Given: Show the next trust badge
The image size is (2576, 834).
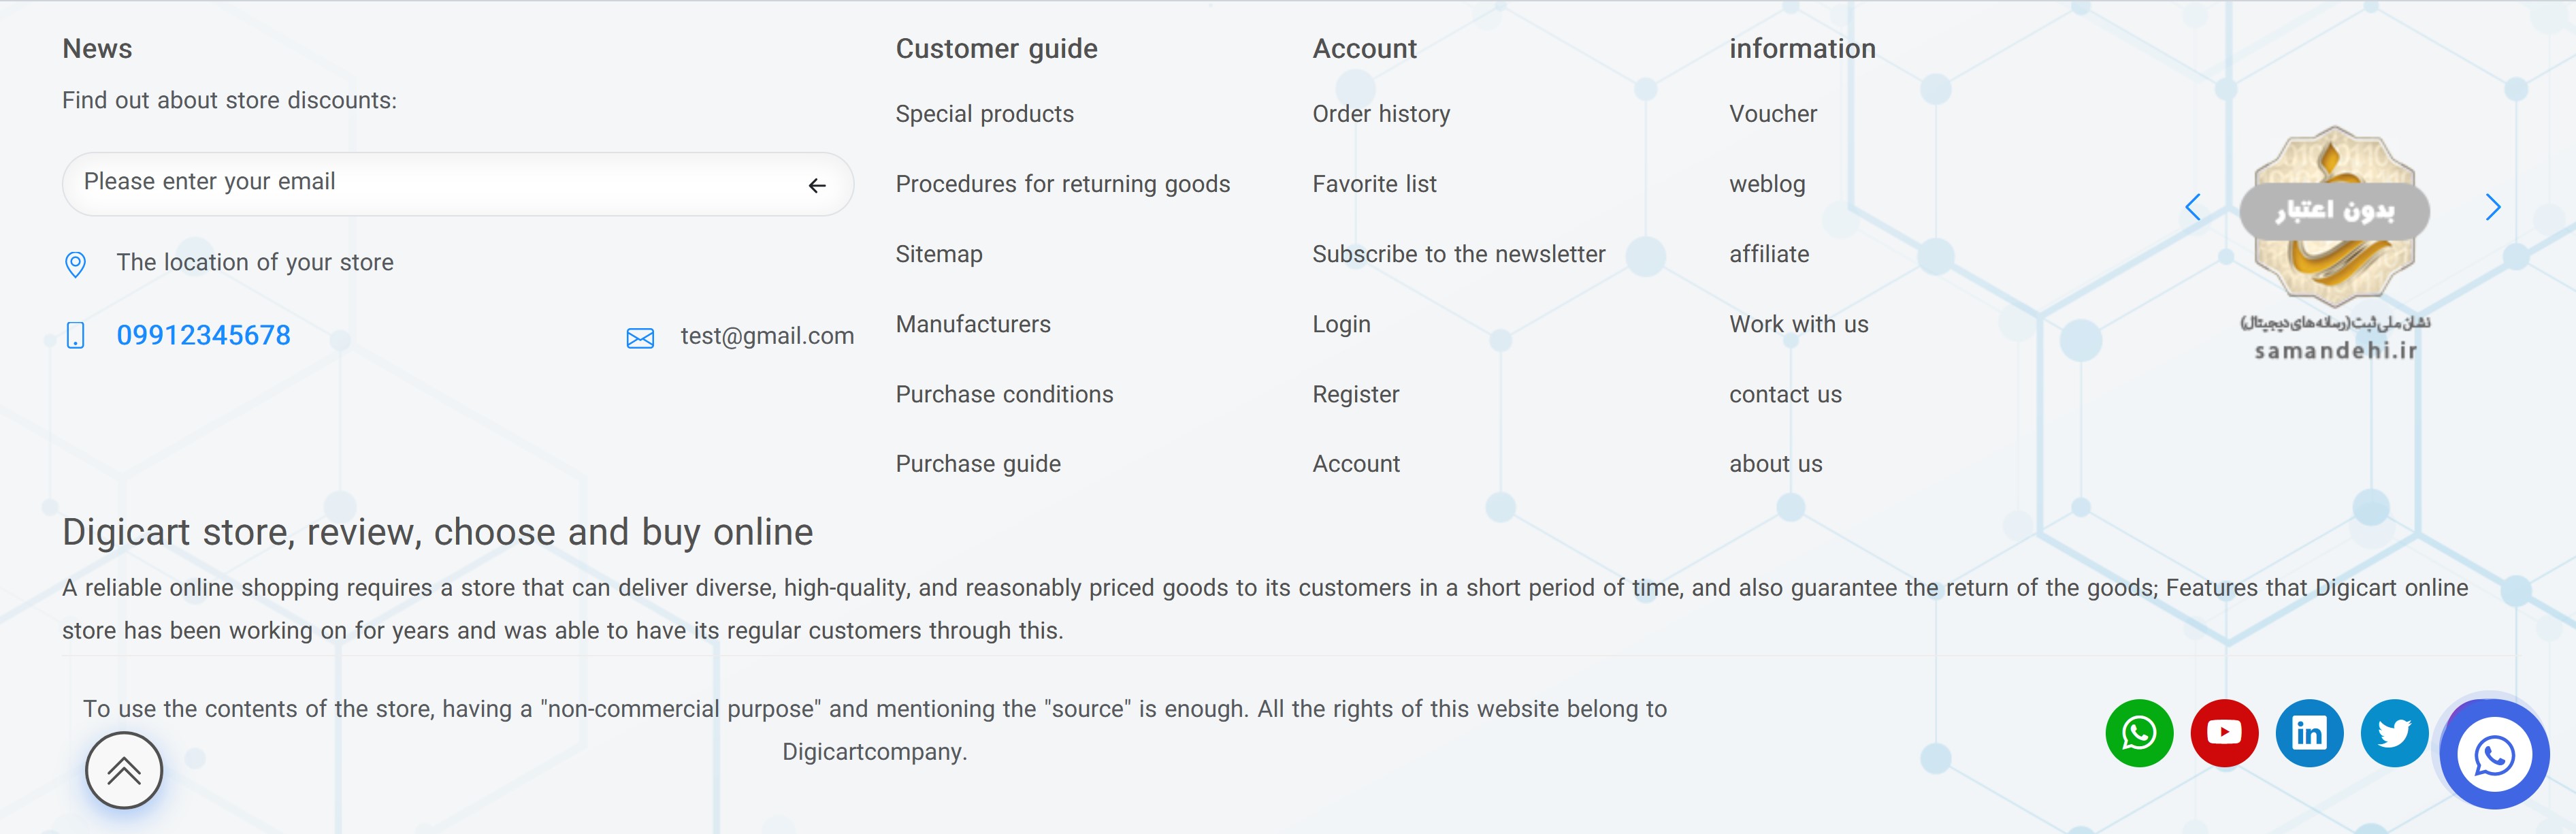Looking at the screenshot, I should coord(2492,207).
